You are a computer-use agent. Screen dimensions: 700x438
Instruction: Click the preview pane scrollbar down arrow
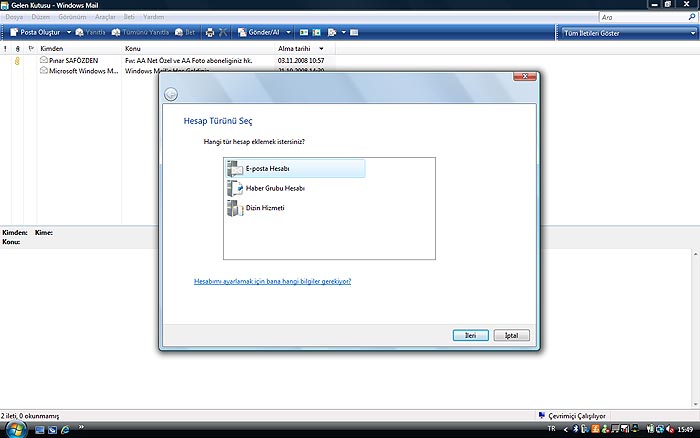click(x=696, y=404)
